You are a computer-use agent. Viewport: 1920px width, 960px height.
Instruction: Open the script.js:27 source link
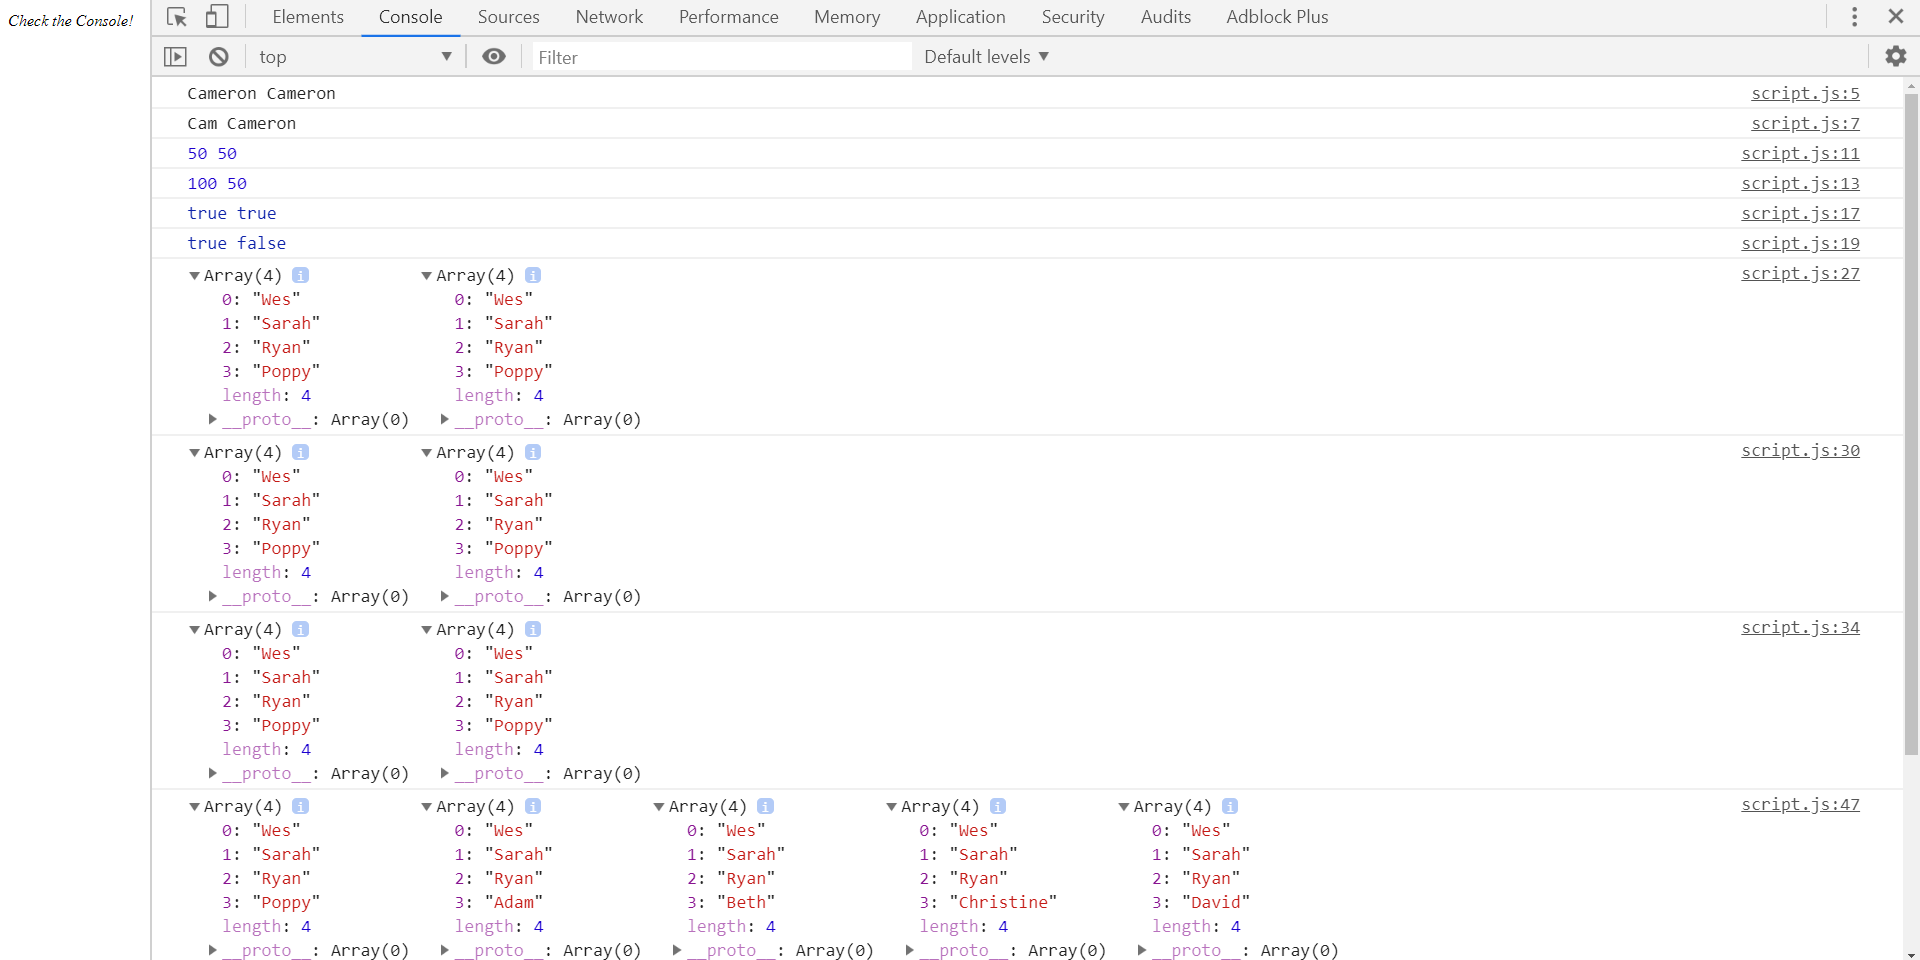click(x=1800, y=273)
